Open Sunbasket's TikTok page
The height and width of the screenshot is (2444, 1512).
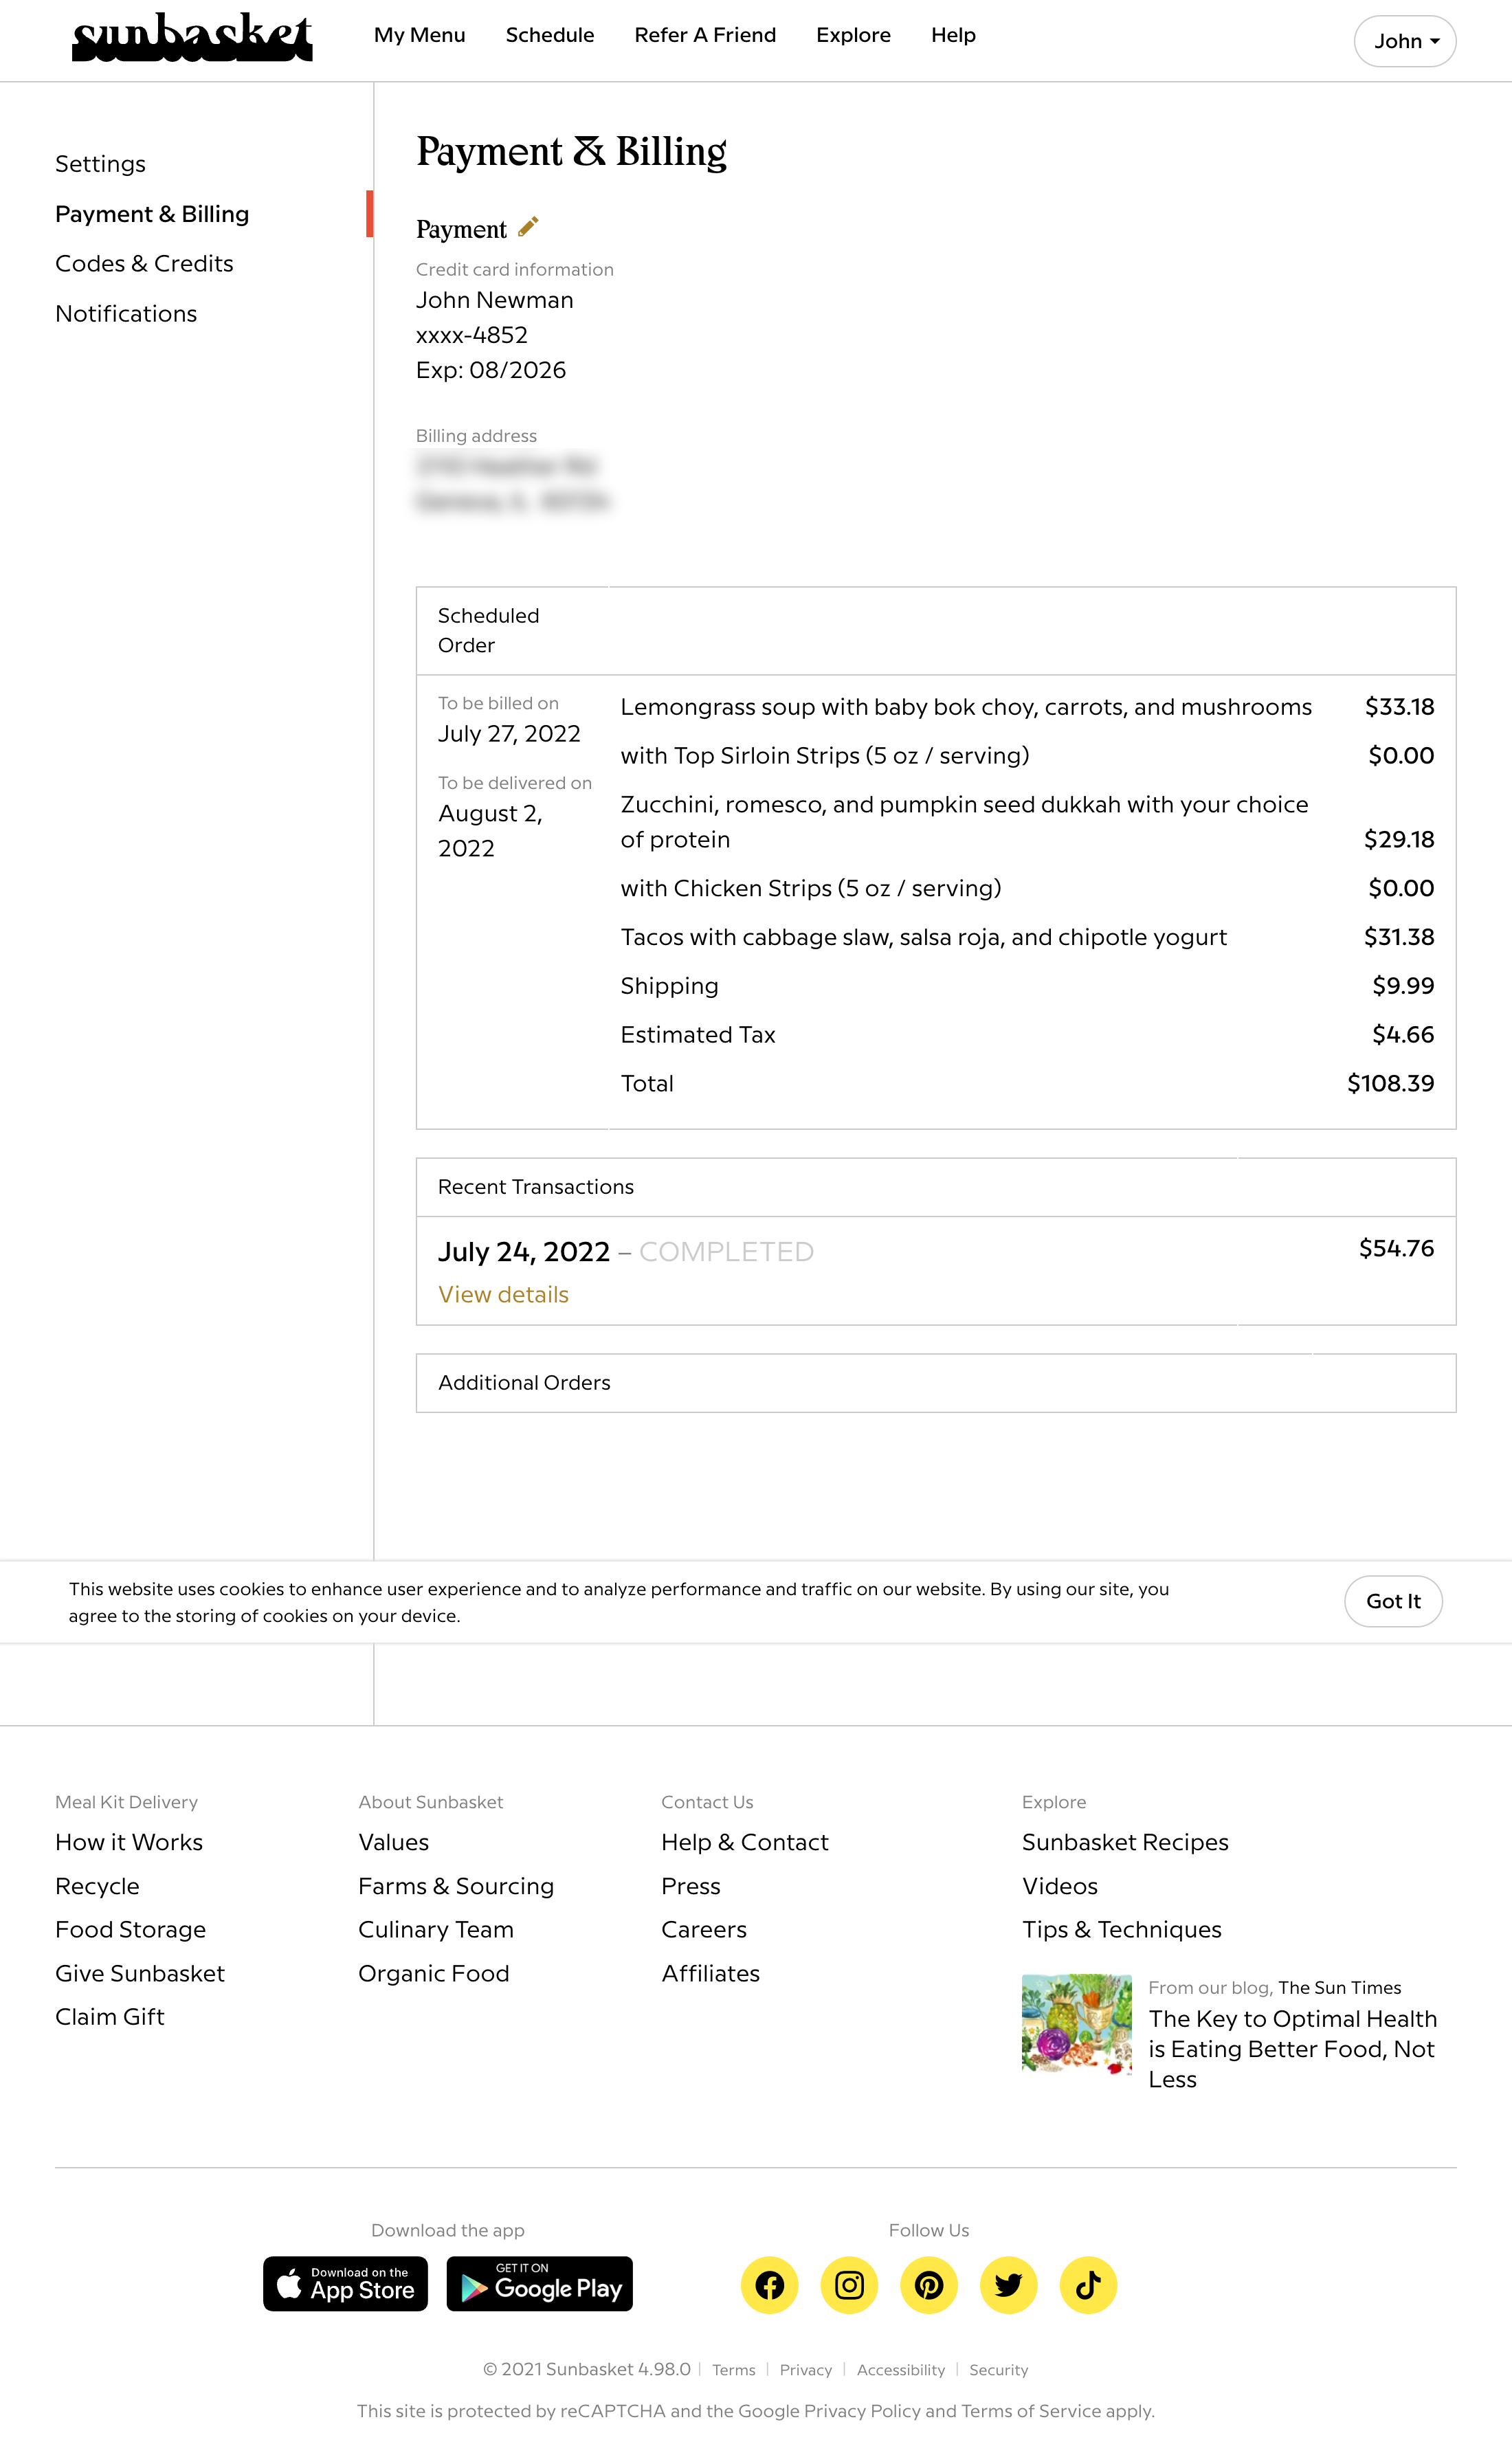[x=1087, y=2285]
